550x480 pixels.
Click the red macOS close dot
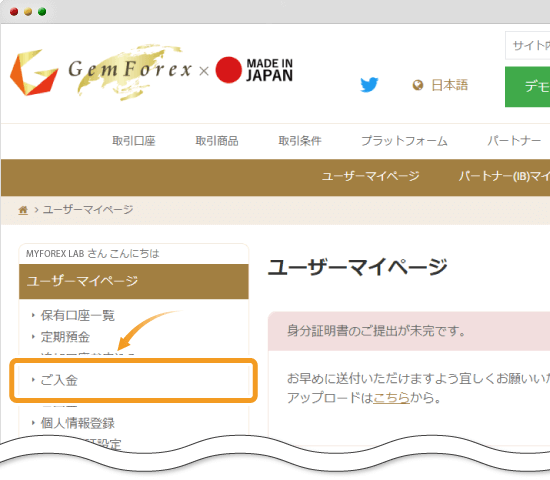(14, 12)
